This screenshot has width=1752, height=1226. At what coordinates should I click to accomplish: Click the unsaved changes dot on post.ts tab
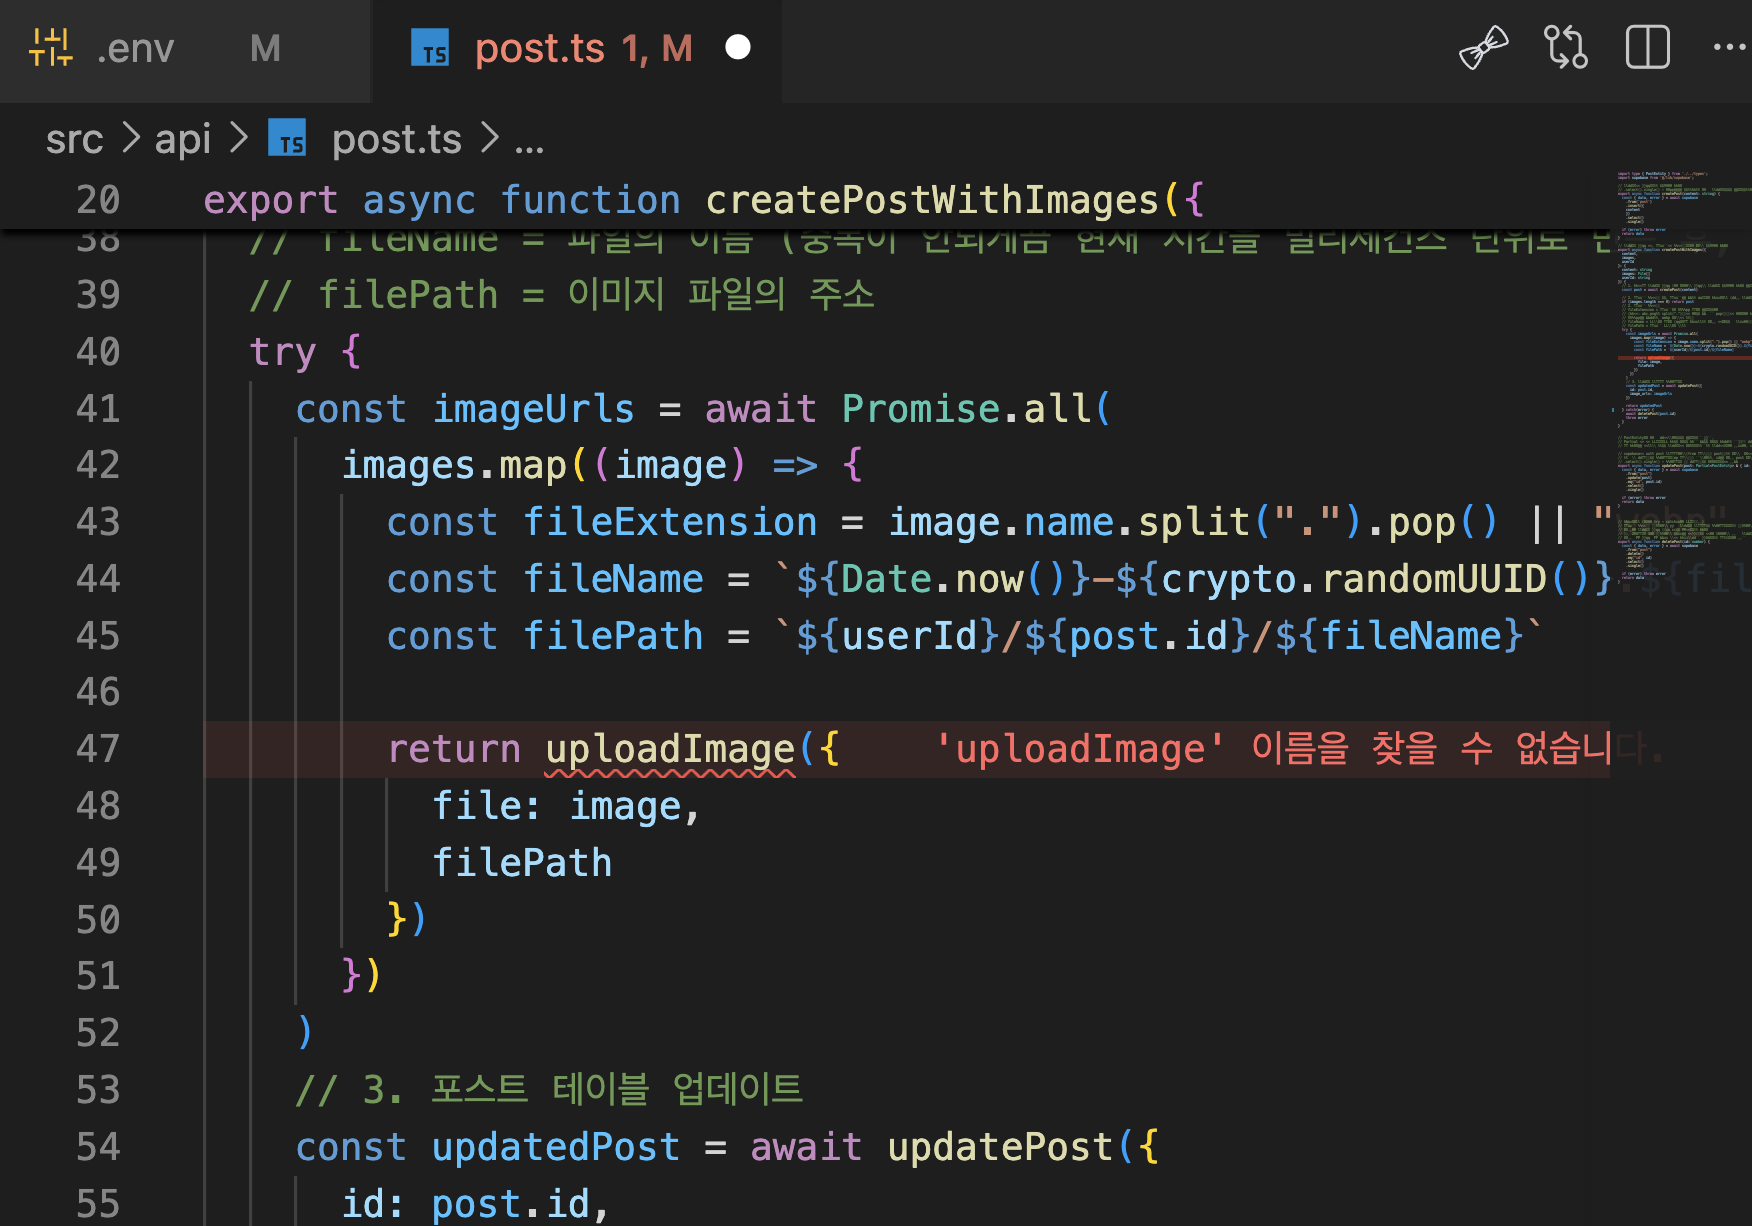738,48
